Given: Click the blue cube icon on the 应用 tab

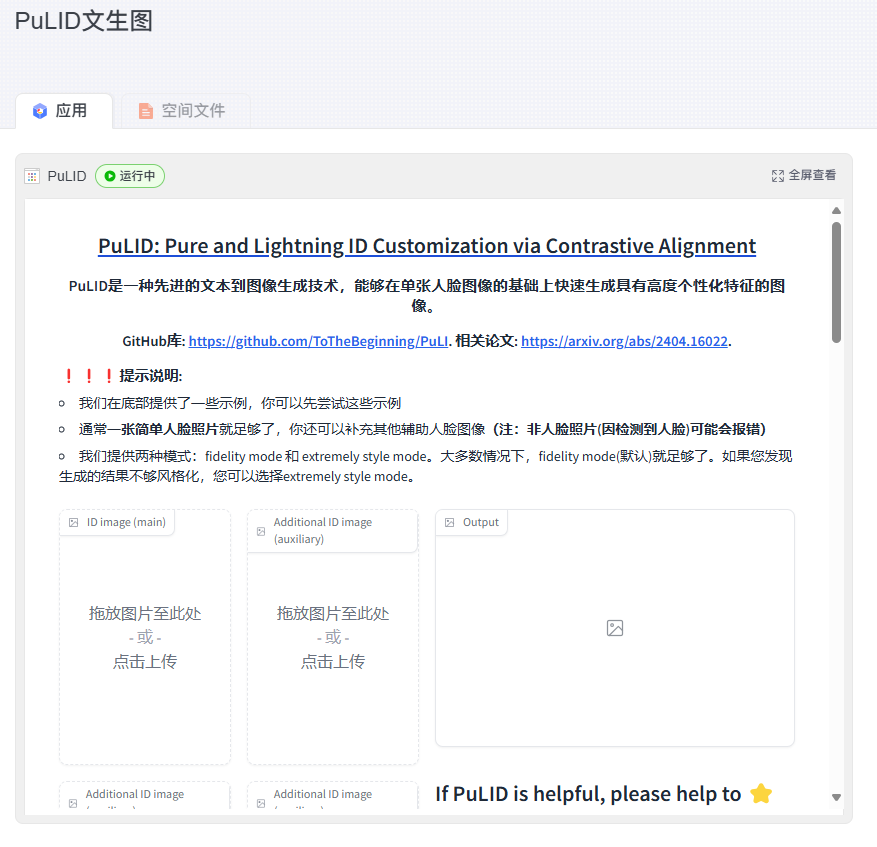Looking at the screenshot, I should [39, 111].
